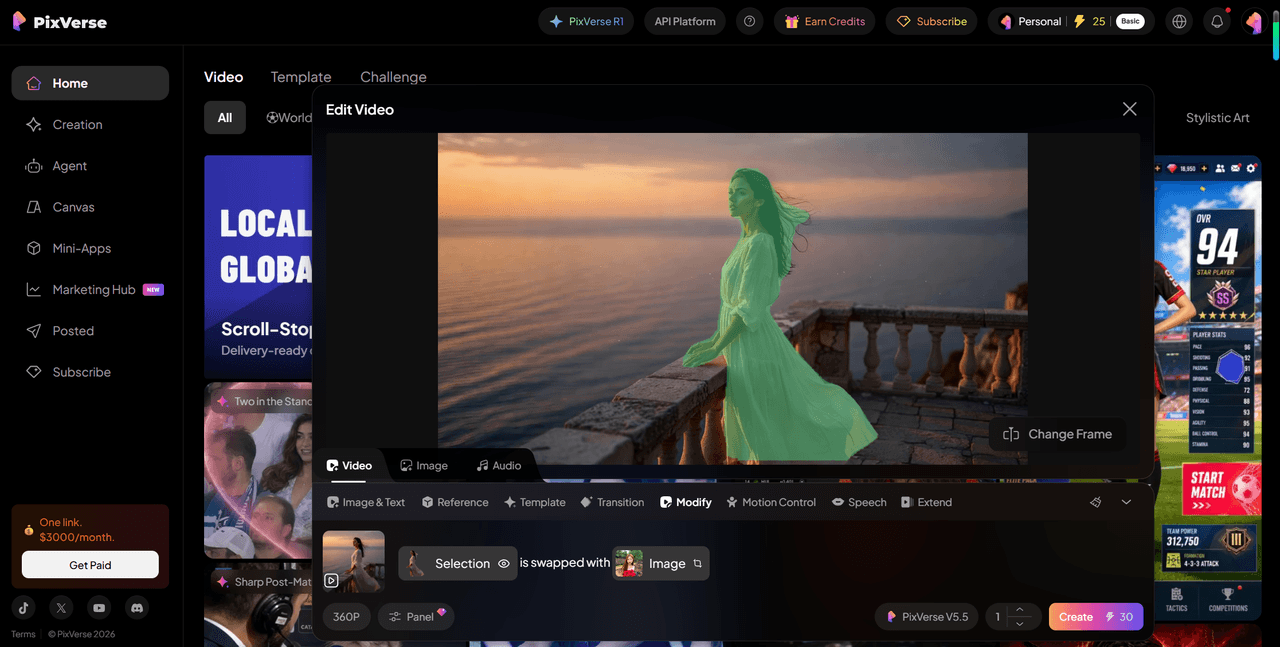Open the 360P resolution selector

pyautogui.click(x=346, y=617)
